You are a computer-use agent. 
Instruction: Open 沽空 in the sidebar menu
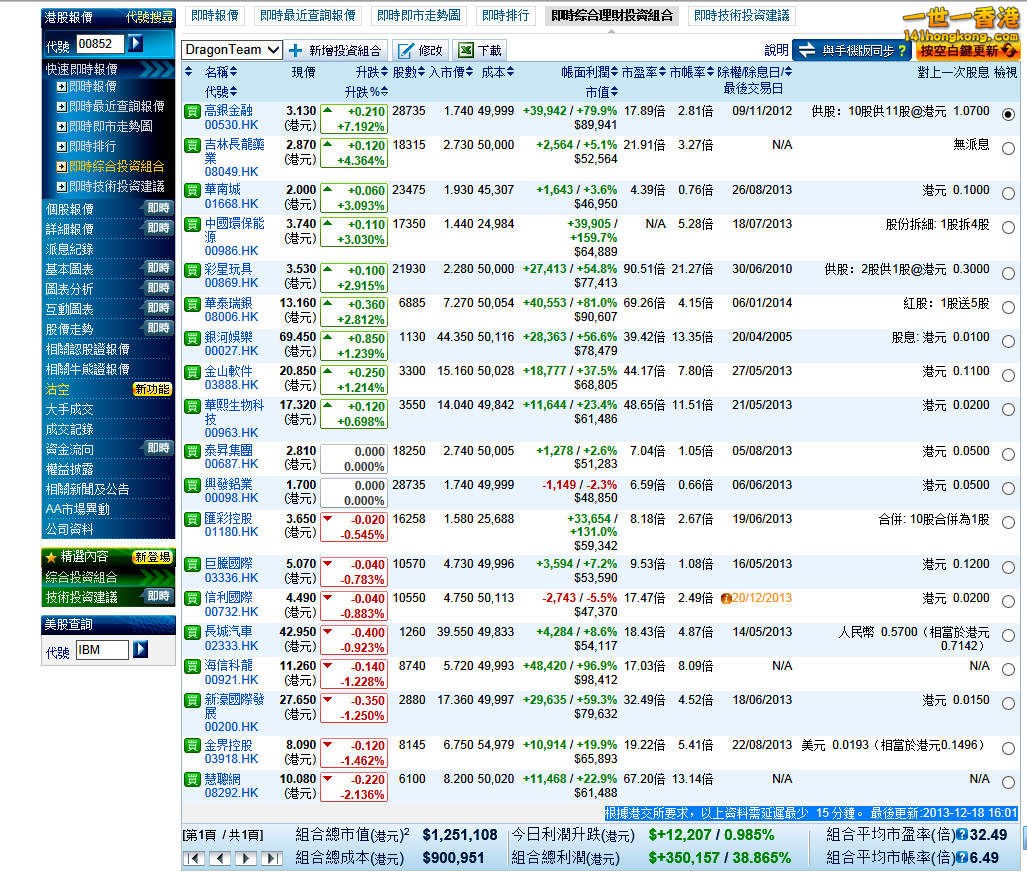click(x=58, y=390)
